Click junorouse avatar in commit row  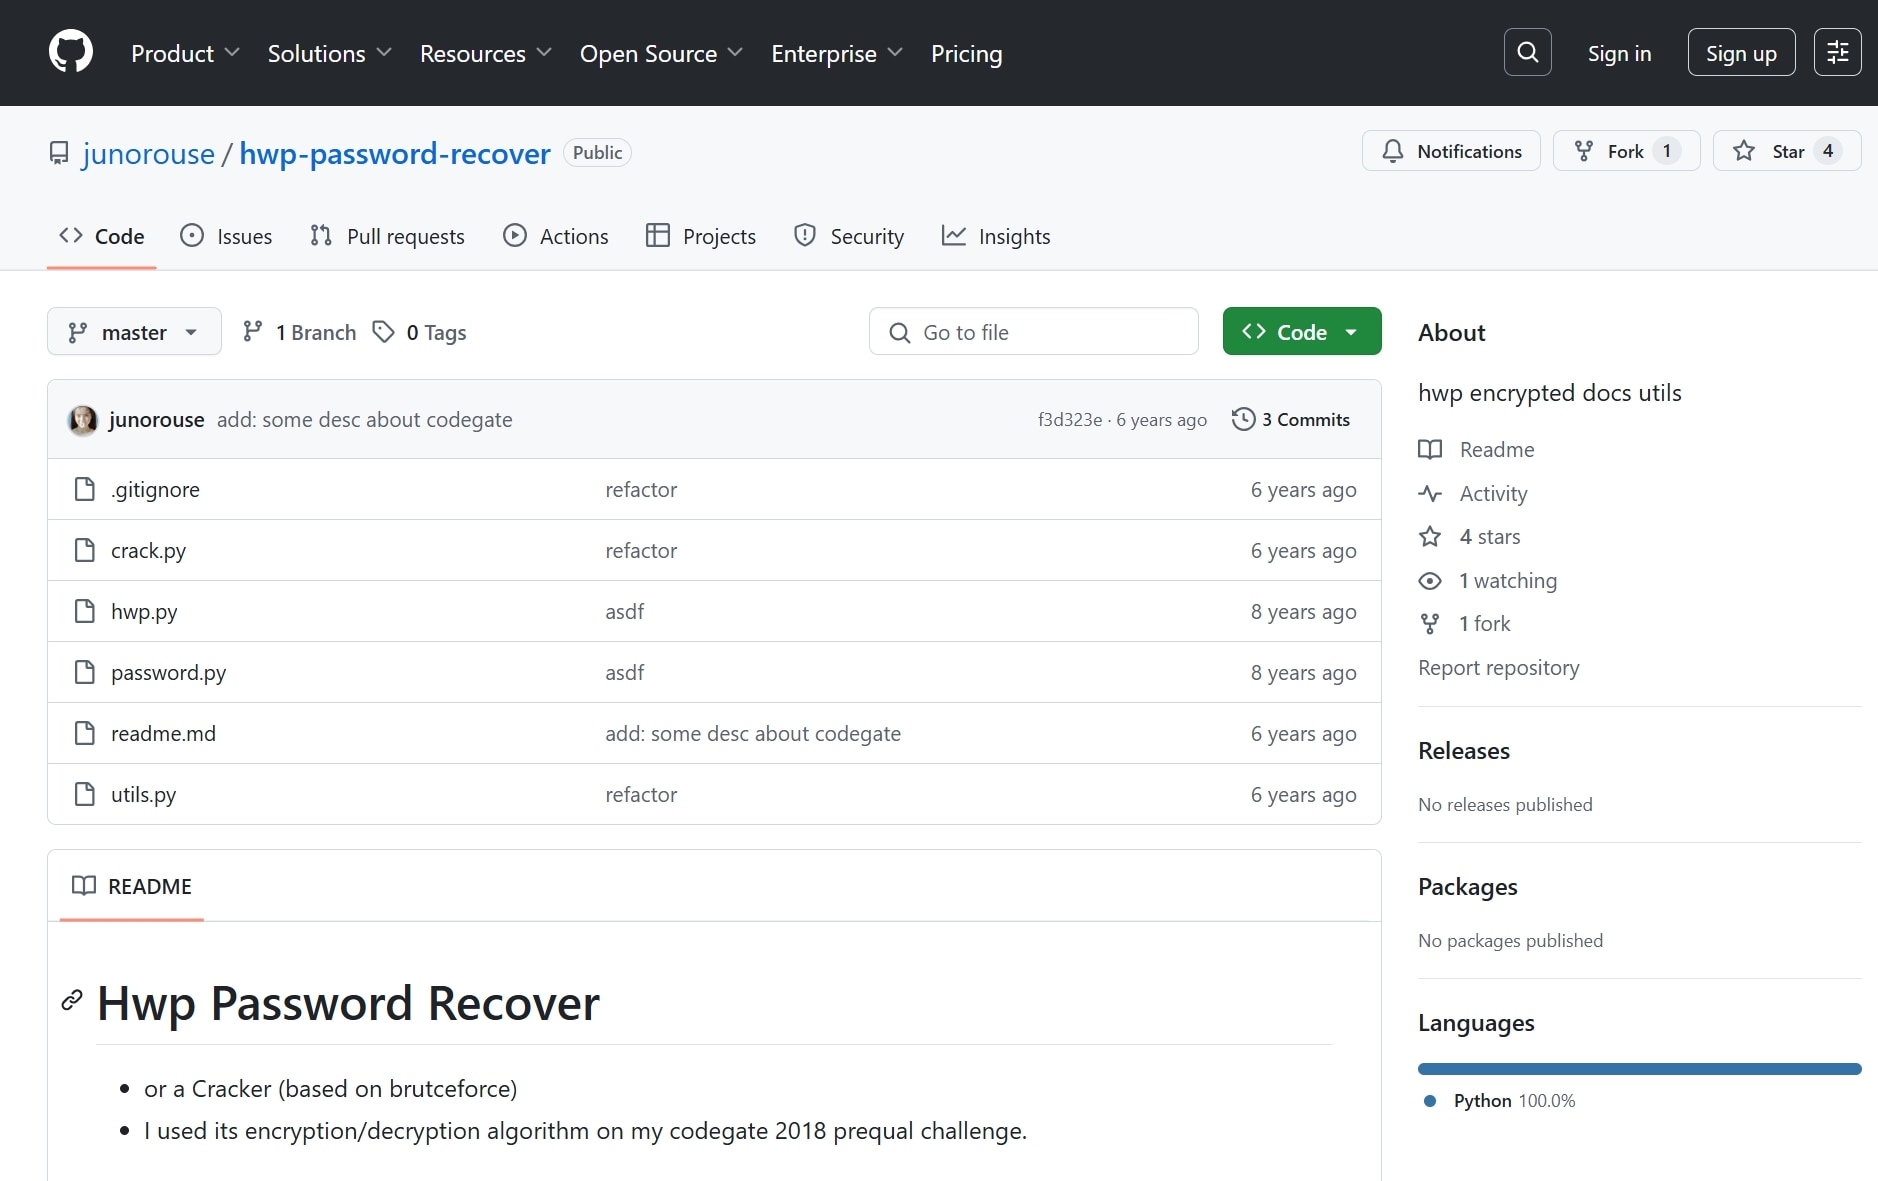(83, 420)
